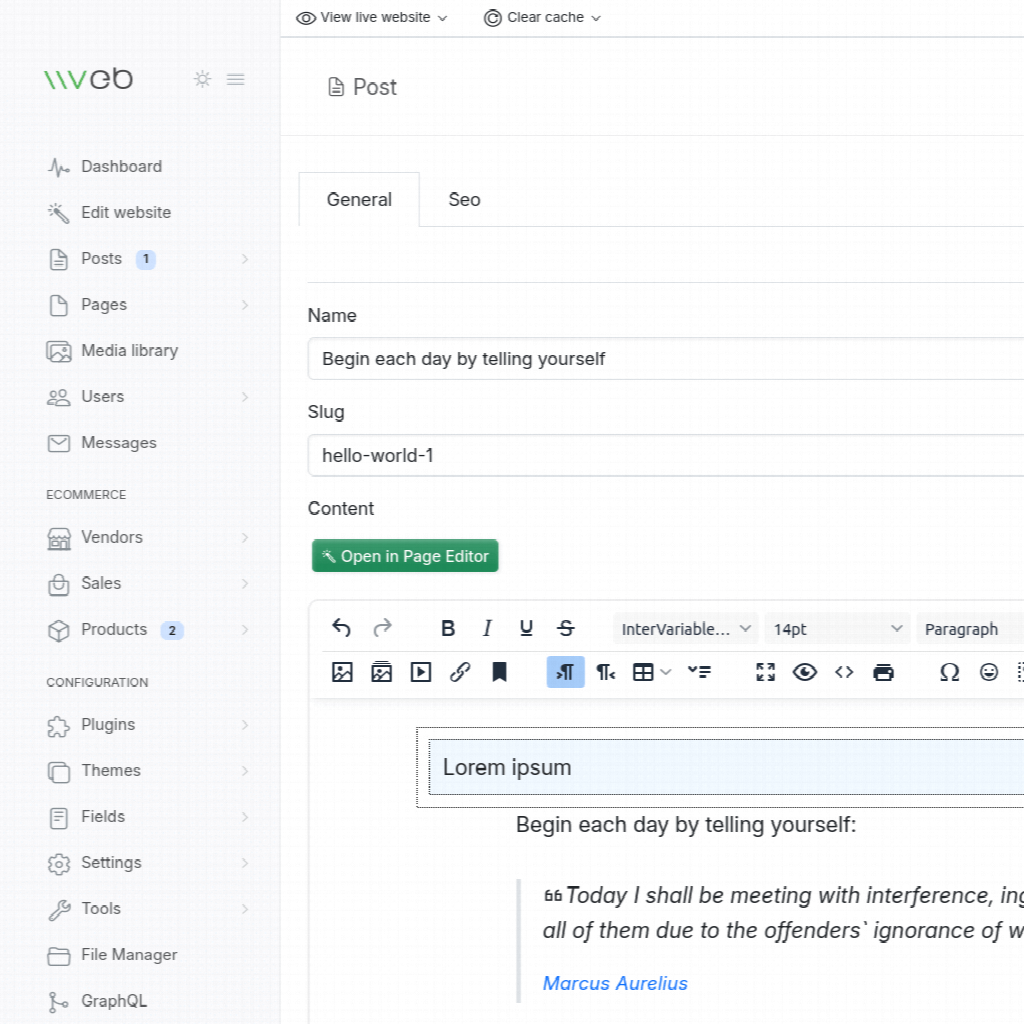Open Media library from the sidebar
This screenshot has width=1024, height=1024.
[129, 351]
